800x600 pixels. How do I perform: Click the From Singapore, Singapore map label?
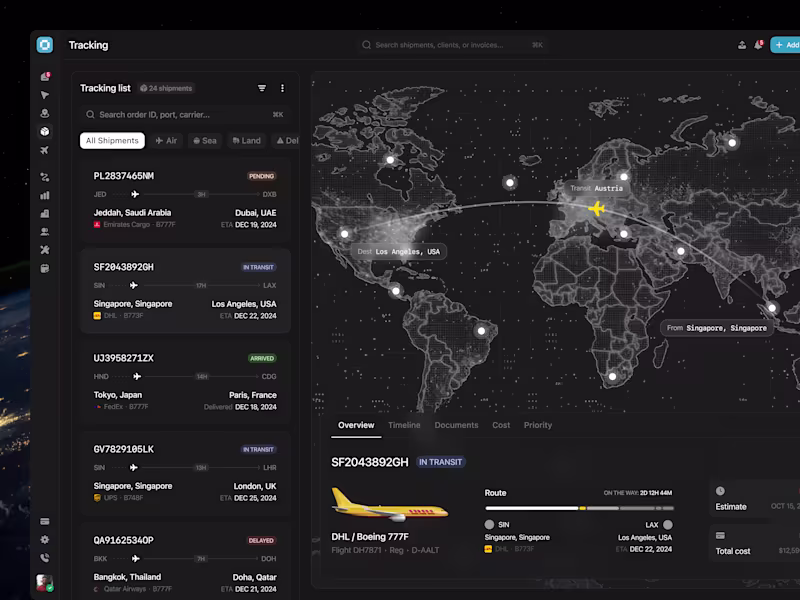(x=717, y=328)
